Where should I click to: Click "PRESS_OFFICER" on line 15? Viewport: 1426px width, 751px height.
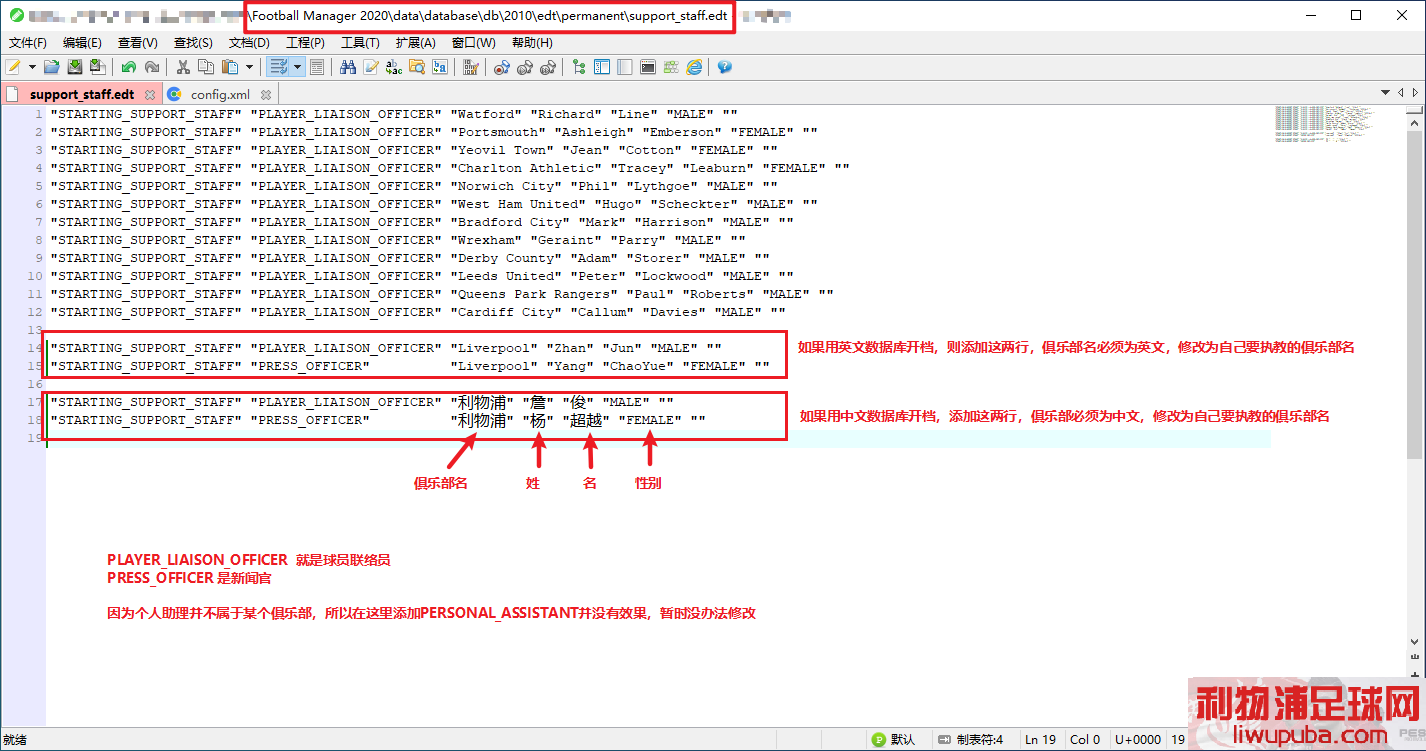pyautogui.click(x=310, y=366)
